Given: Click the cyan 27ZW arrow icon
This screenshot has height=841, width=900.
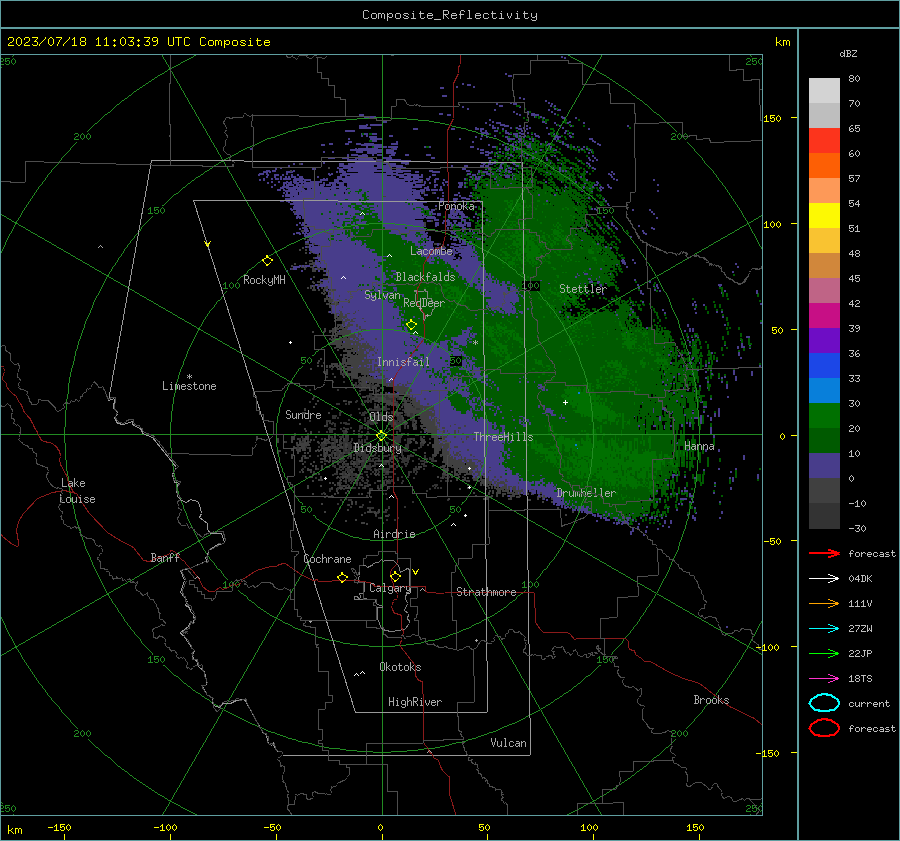Looking at the screenshot, I should tap(824, 629).
